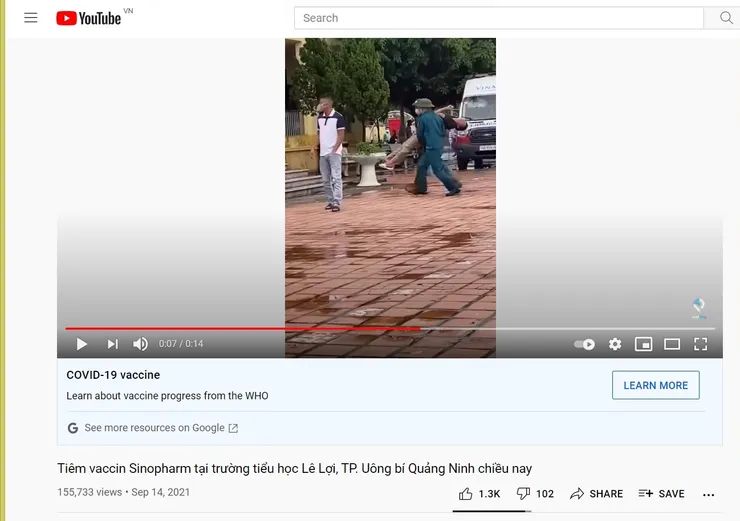Go to the YouTube home logo
This screenshot has height=521, width=740.
point(89,18)
